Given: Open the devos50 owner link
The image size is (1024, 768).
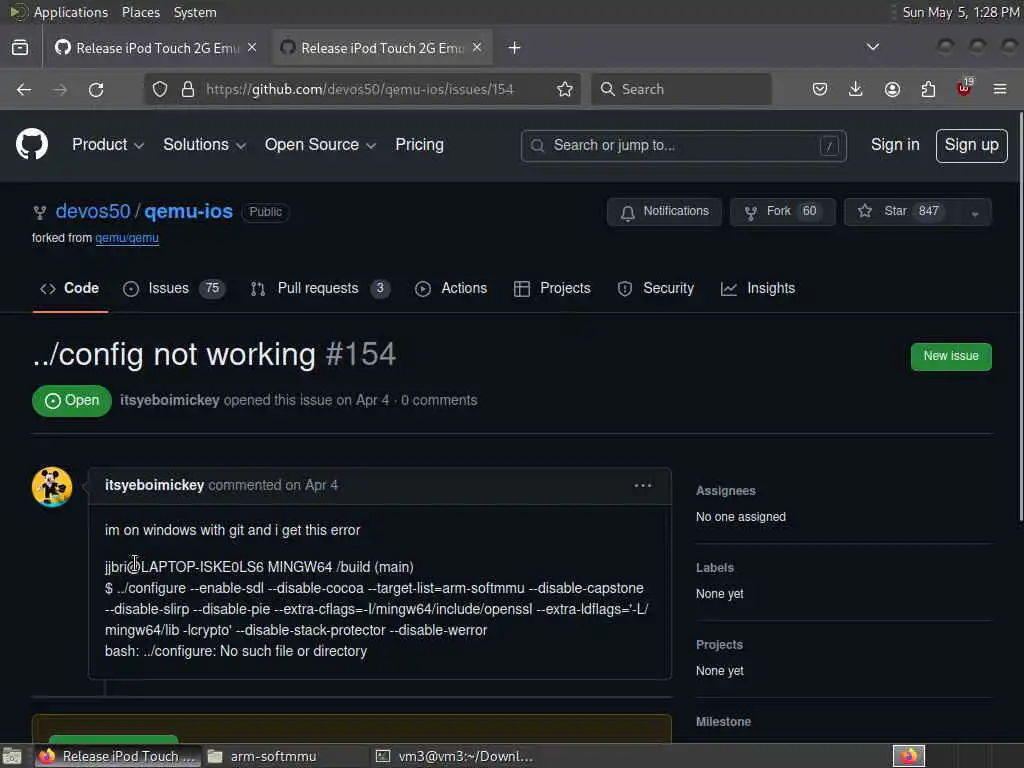Looking at the screenshot, I should coord(93,212).
